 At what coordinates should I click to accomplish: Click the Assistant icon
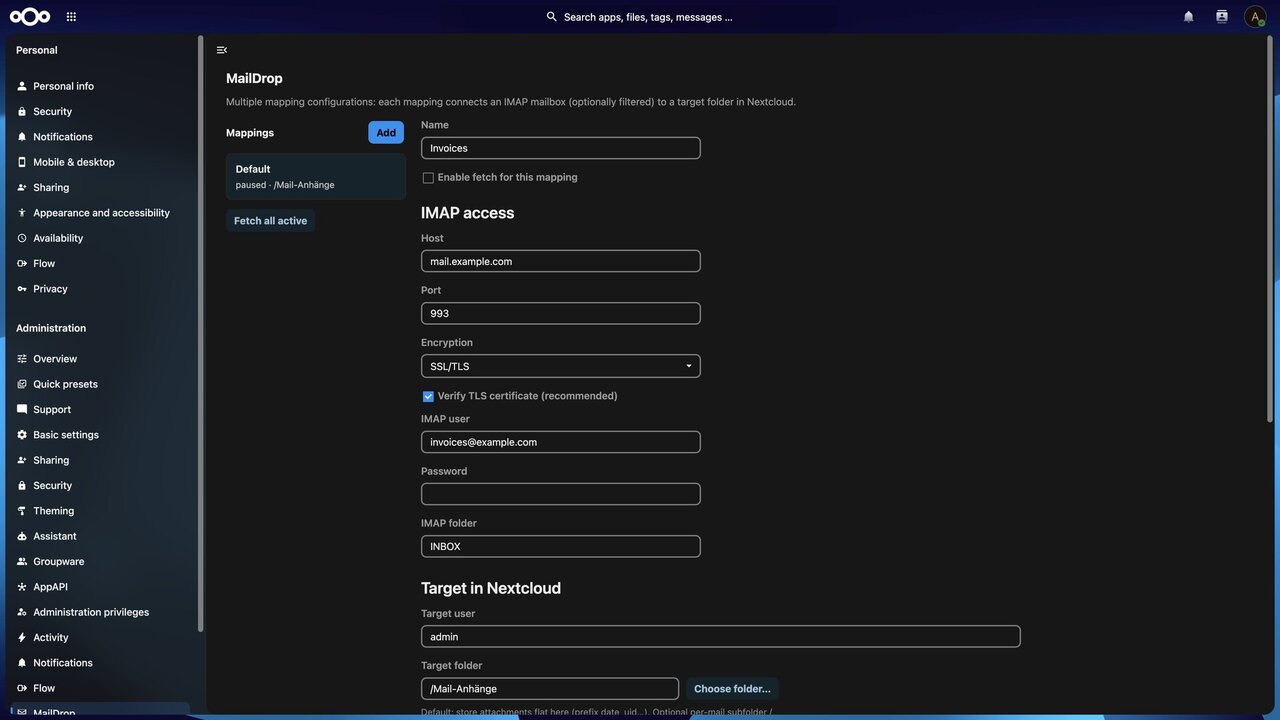point(22,536)
